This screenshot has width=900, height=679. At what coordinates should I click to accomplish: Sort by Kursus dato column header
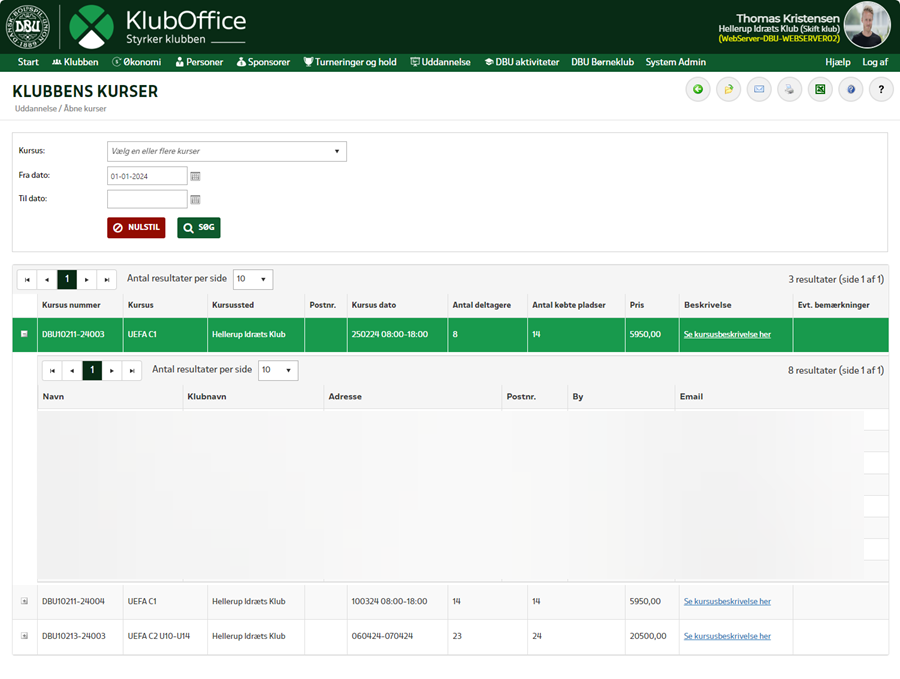[x=374, y=305]
